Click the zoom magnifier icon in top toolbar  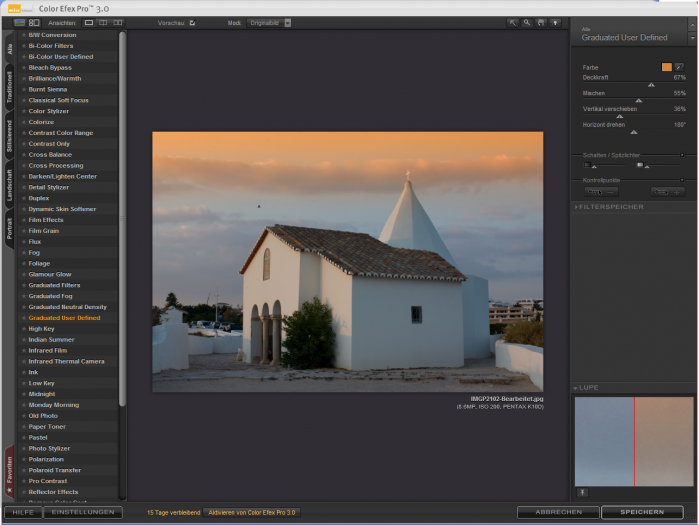527,22
